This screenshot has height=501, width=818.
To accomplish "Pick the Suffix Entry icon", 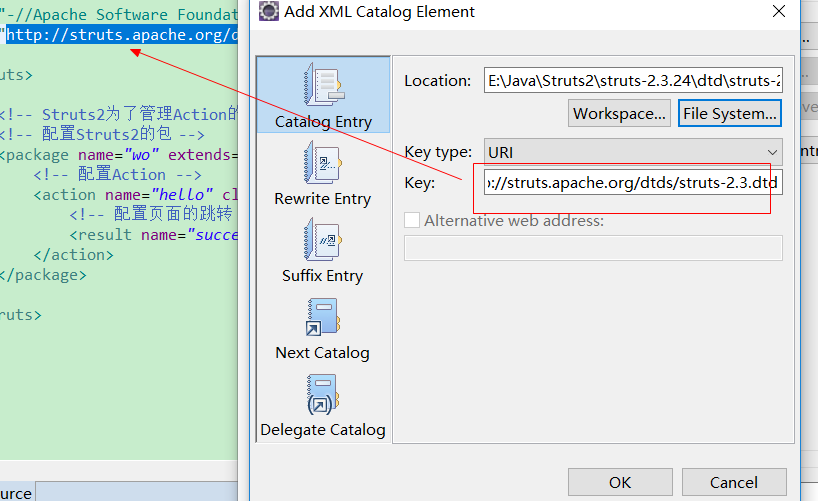I will [322, 241].
